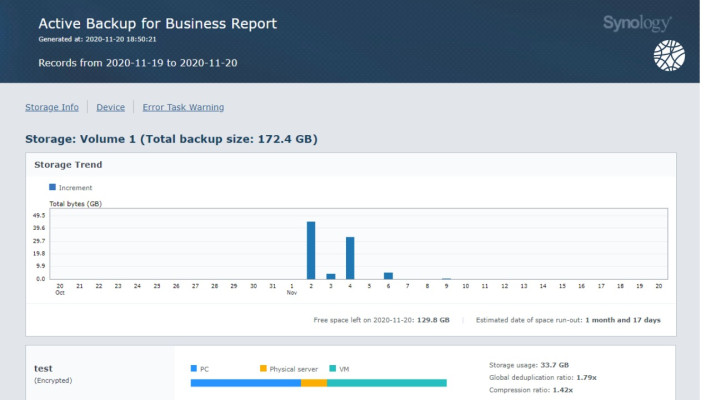Click the blue Increment legend square

tap(53, 187)
